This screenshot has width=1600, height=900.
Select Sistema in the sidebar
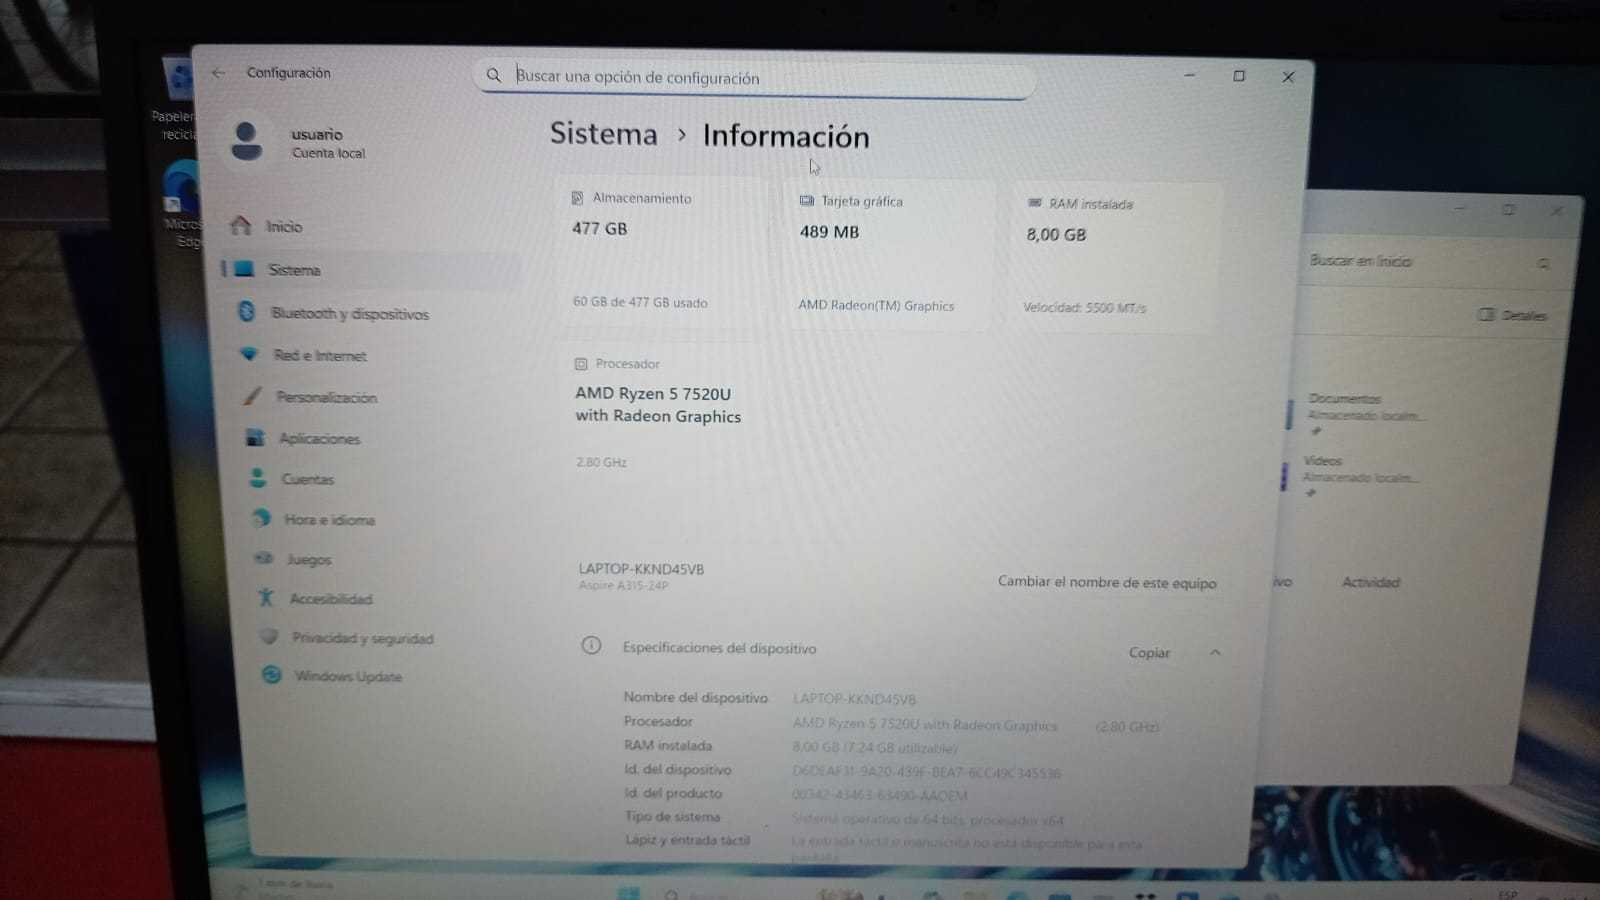370,270
